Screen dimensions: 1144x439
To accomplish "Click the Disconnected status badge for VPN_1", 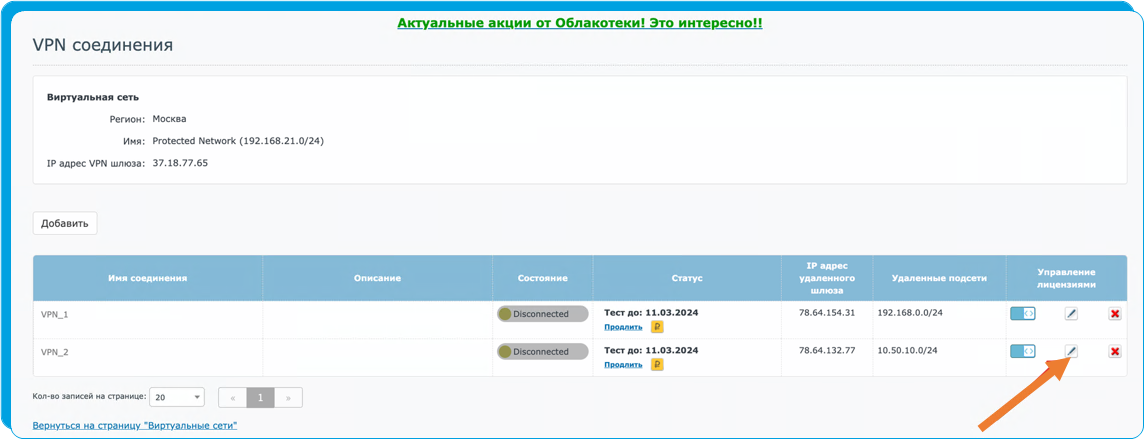I will click(x=542, y=314).
